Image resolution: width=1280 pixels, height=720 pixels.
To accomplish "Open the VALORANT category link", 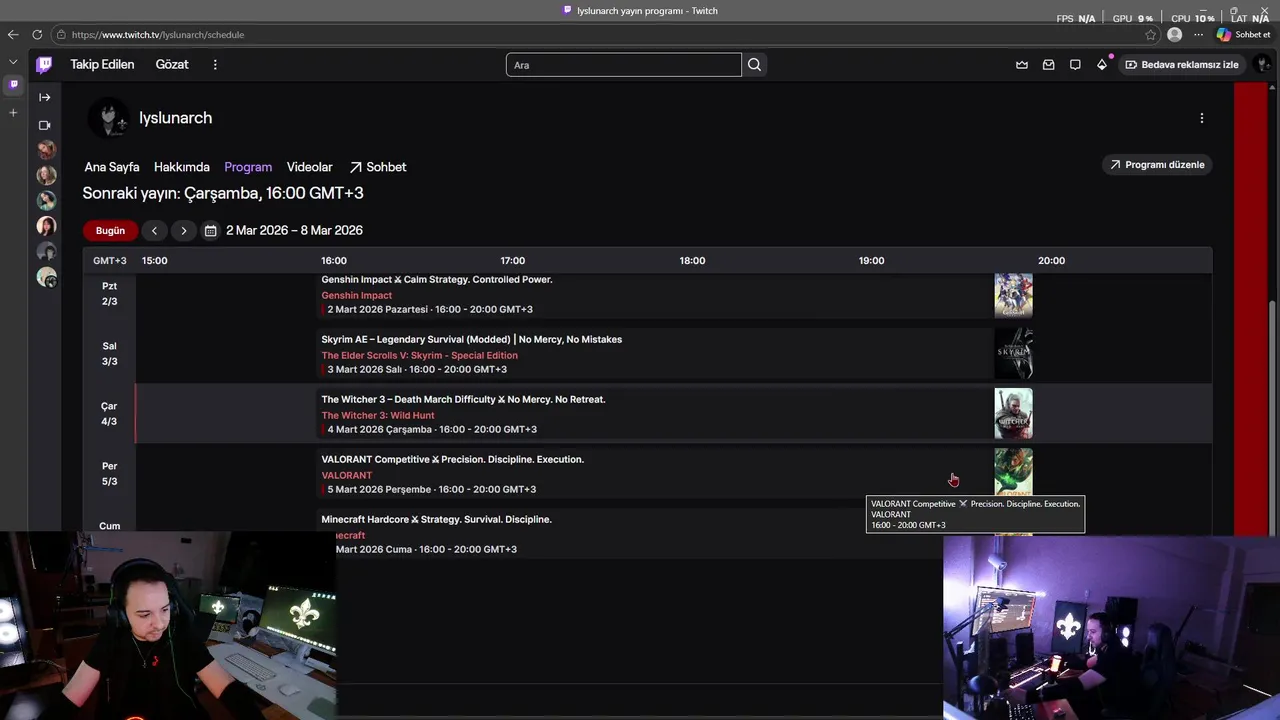I will (347, 476).
